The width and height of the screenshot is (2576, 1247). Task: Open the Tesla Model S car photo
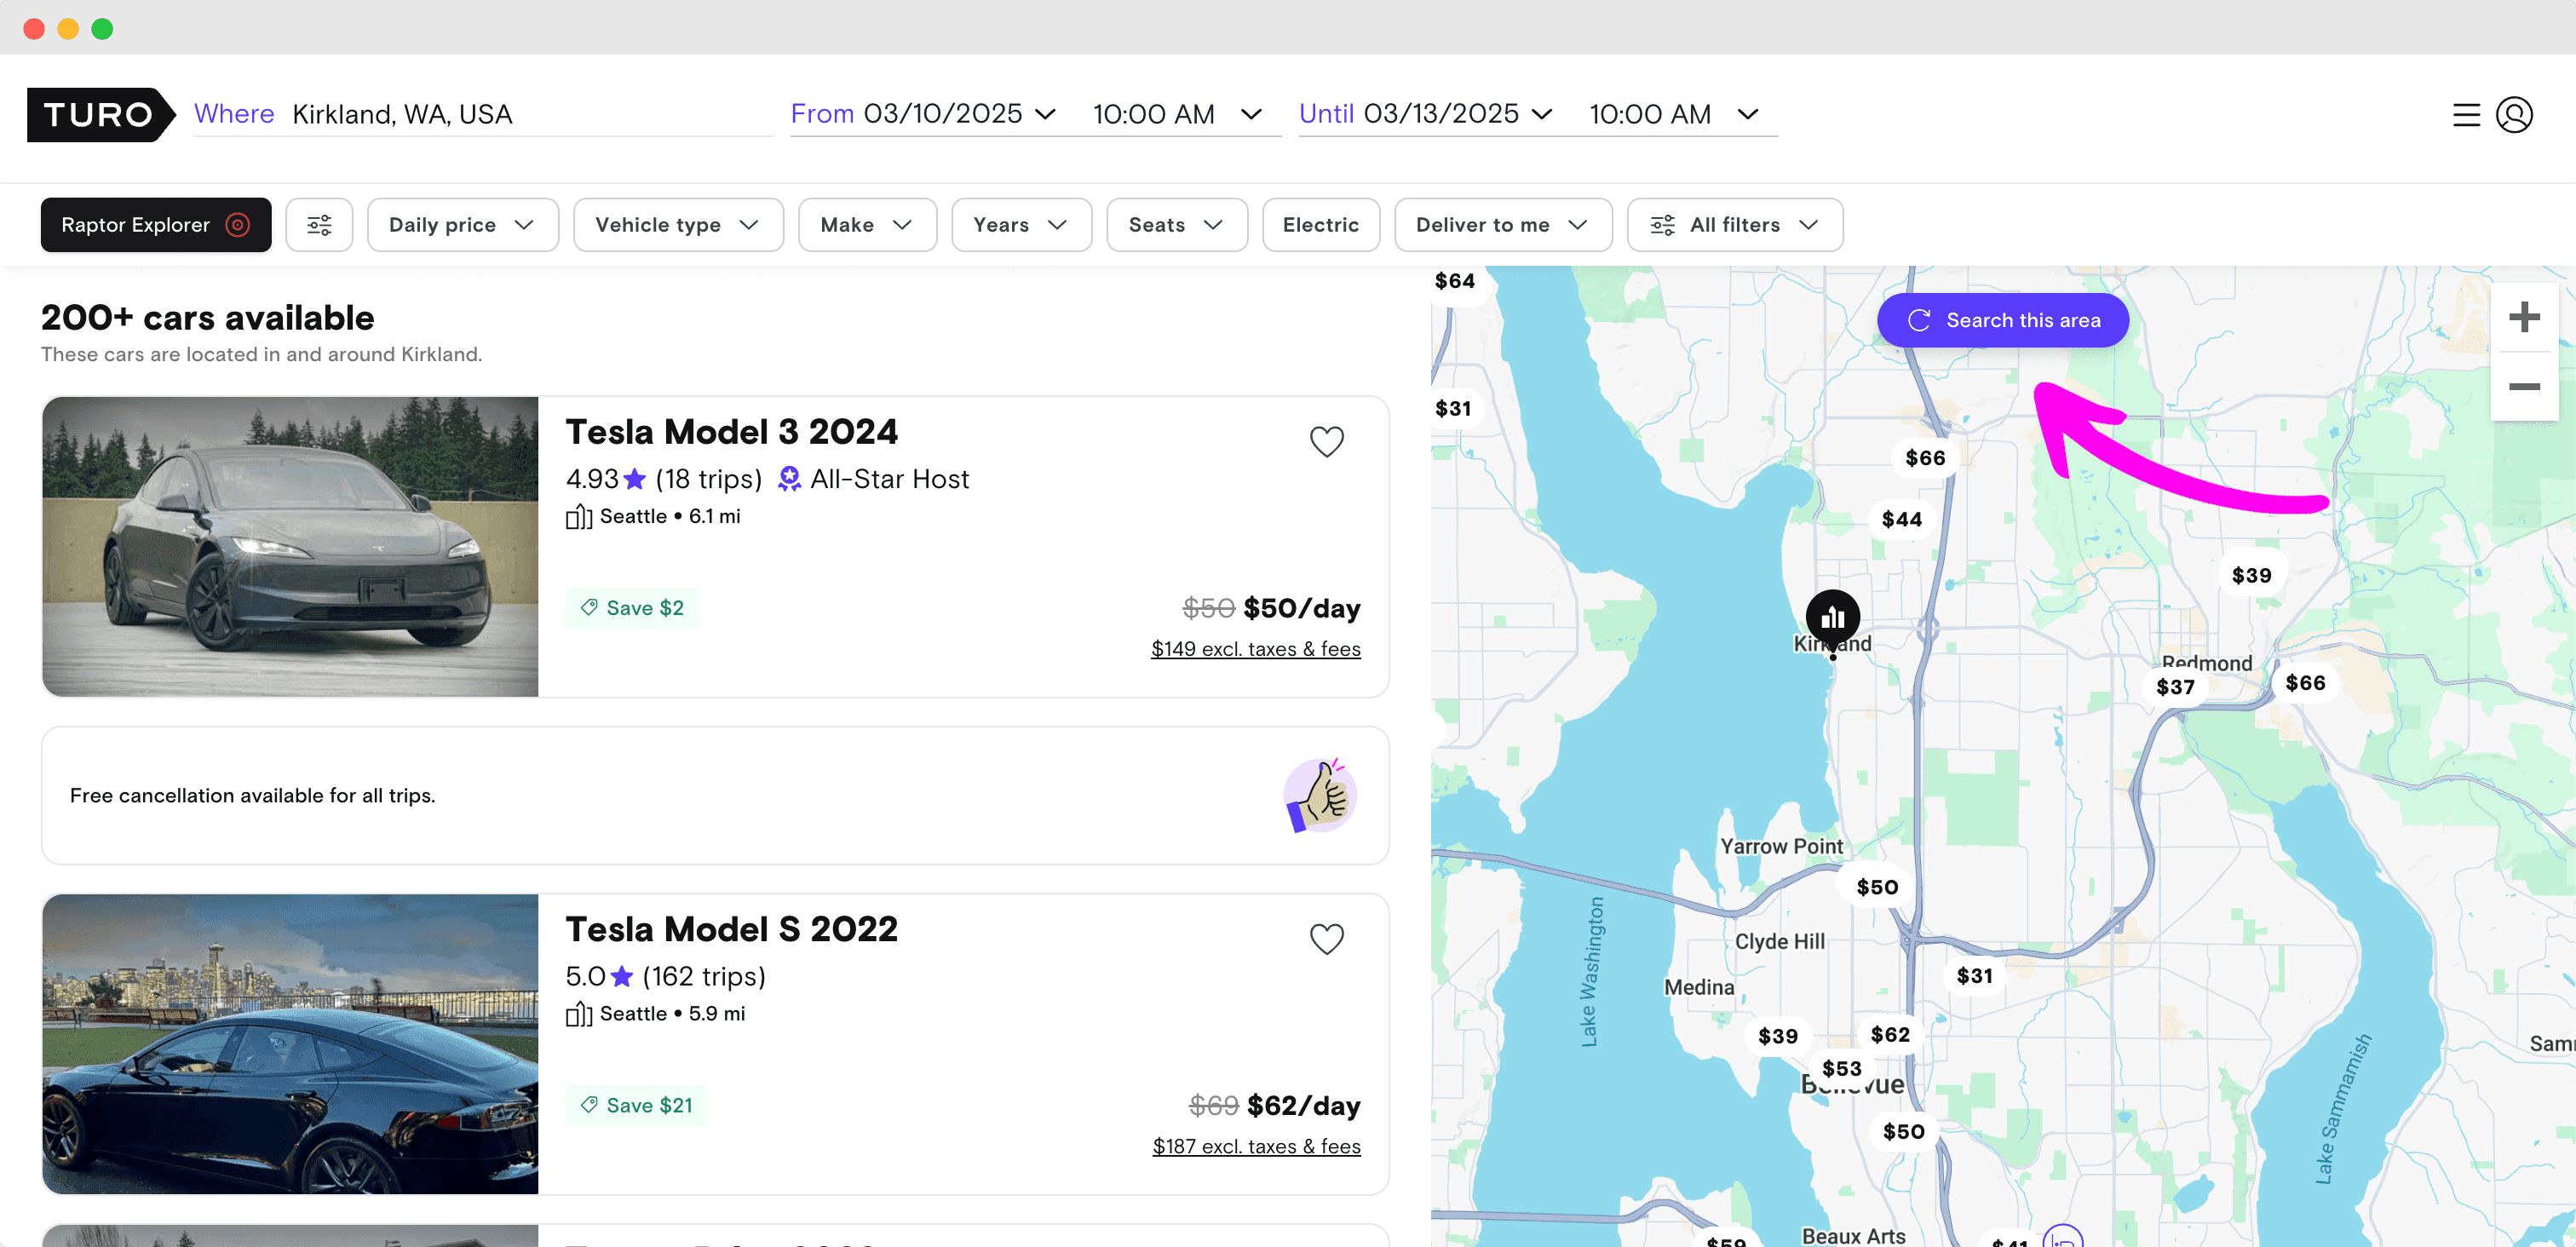click(x=290, y=1044)
